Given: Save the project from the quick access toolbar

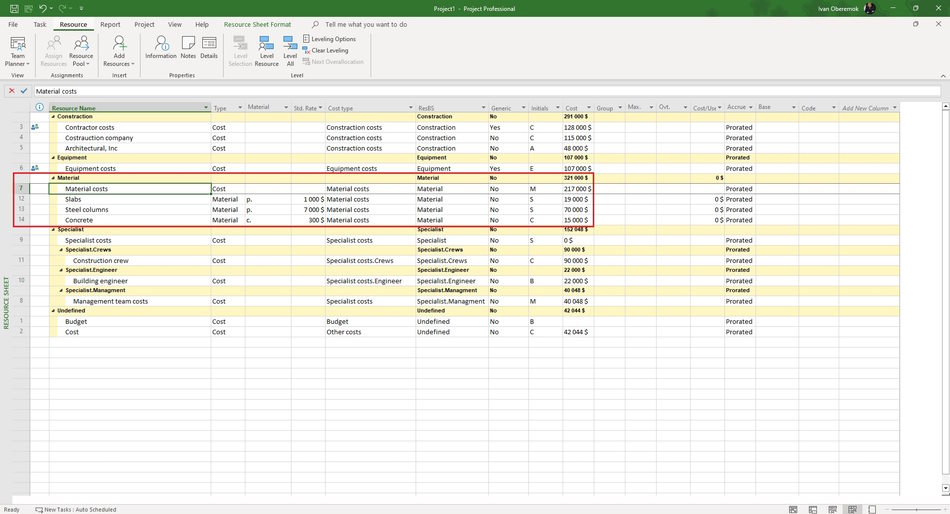Looking at the screenshot, I should tap(13, 8).
